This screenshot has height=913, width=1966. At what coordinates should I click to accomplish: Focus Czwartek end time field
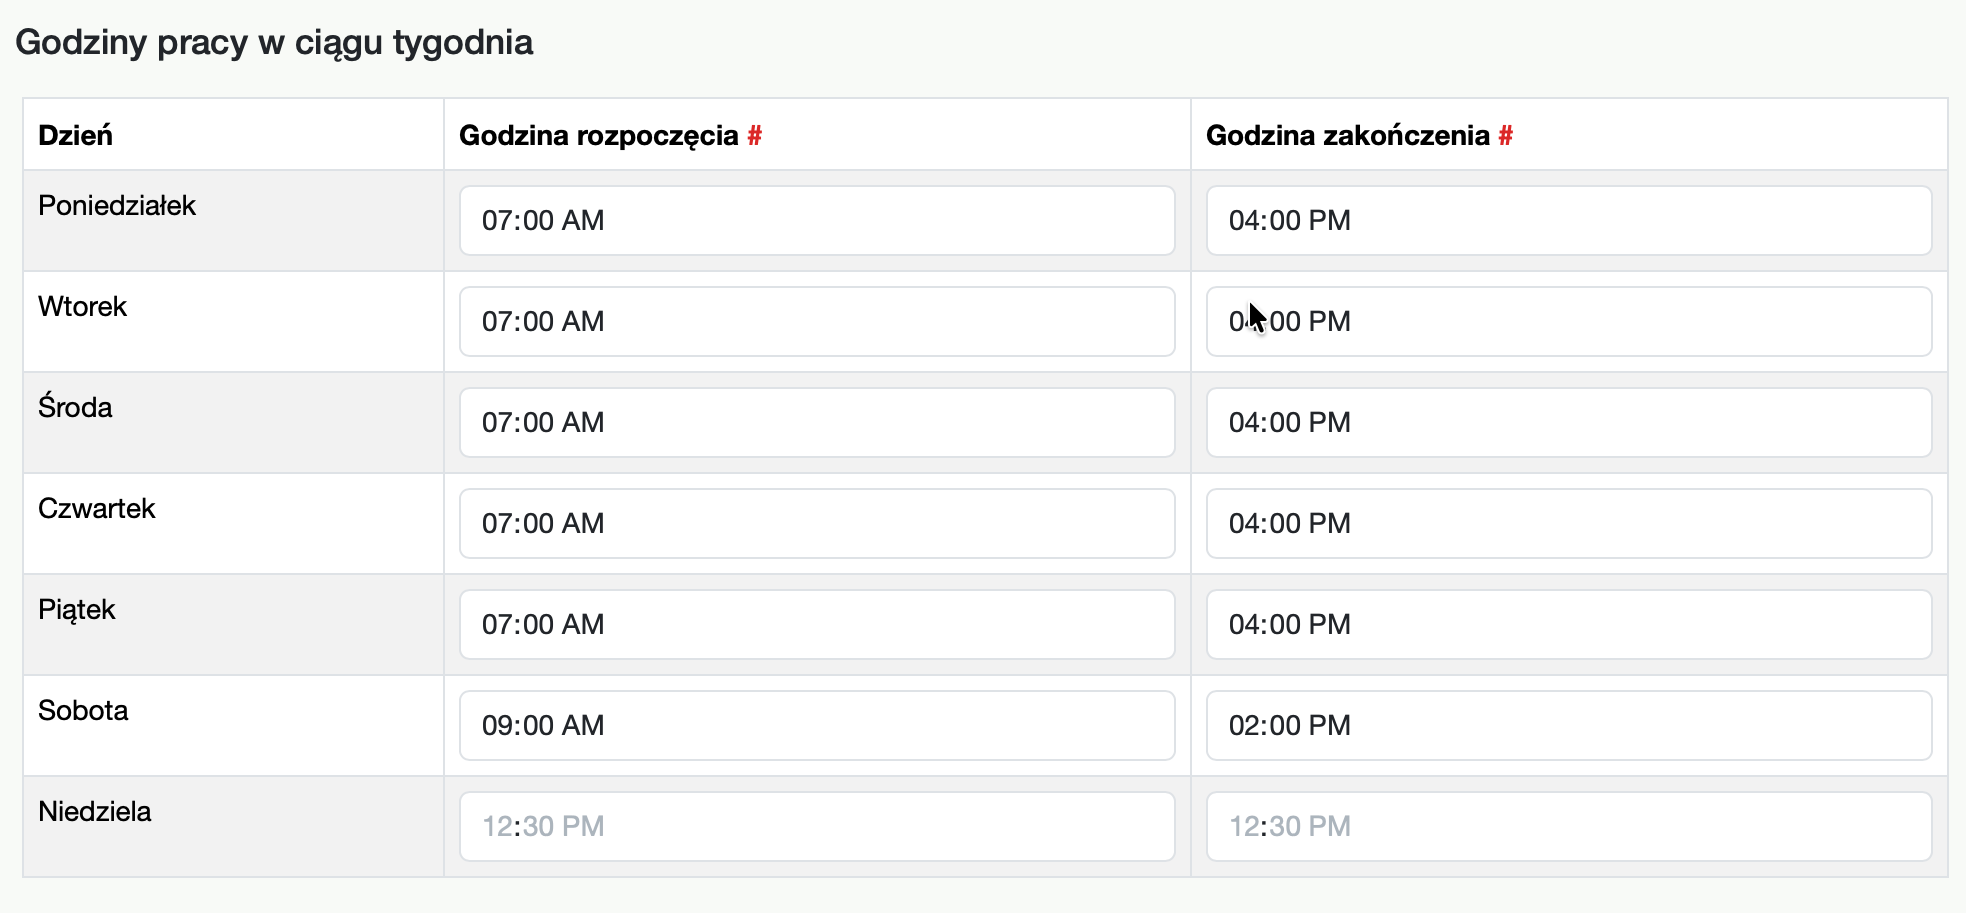1568,523
